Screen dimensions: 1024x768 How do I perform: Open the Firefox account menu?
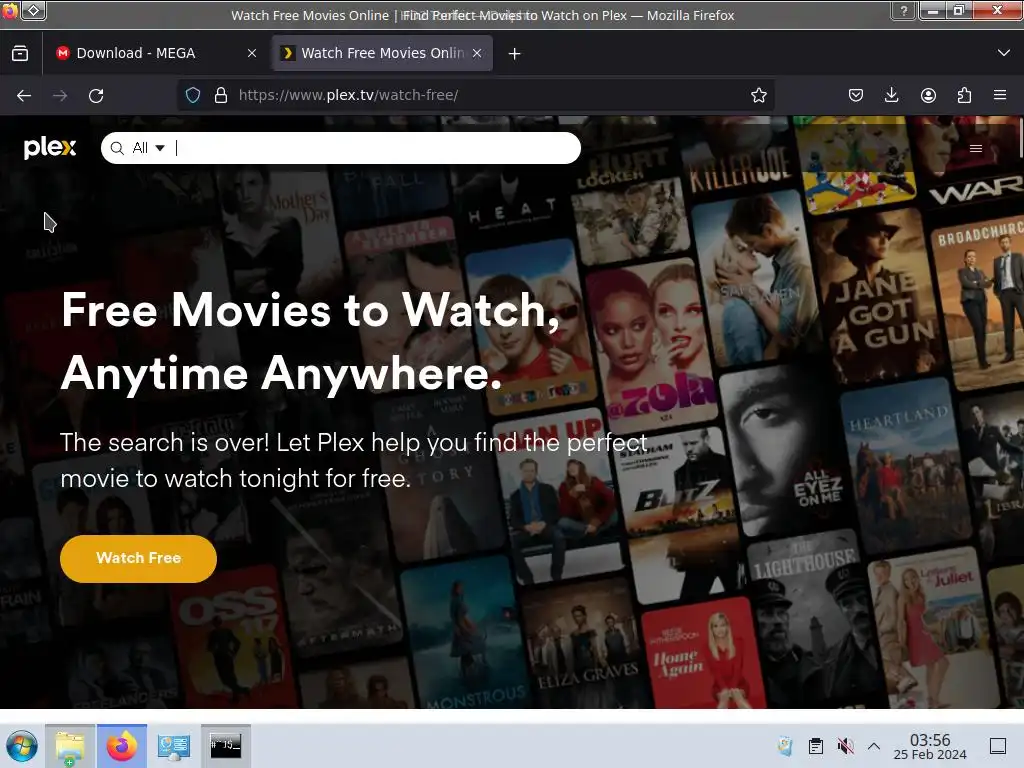click(928, 95)
